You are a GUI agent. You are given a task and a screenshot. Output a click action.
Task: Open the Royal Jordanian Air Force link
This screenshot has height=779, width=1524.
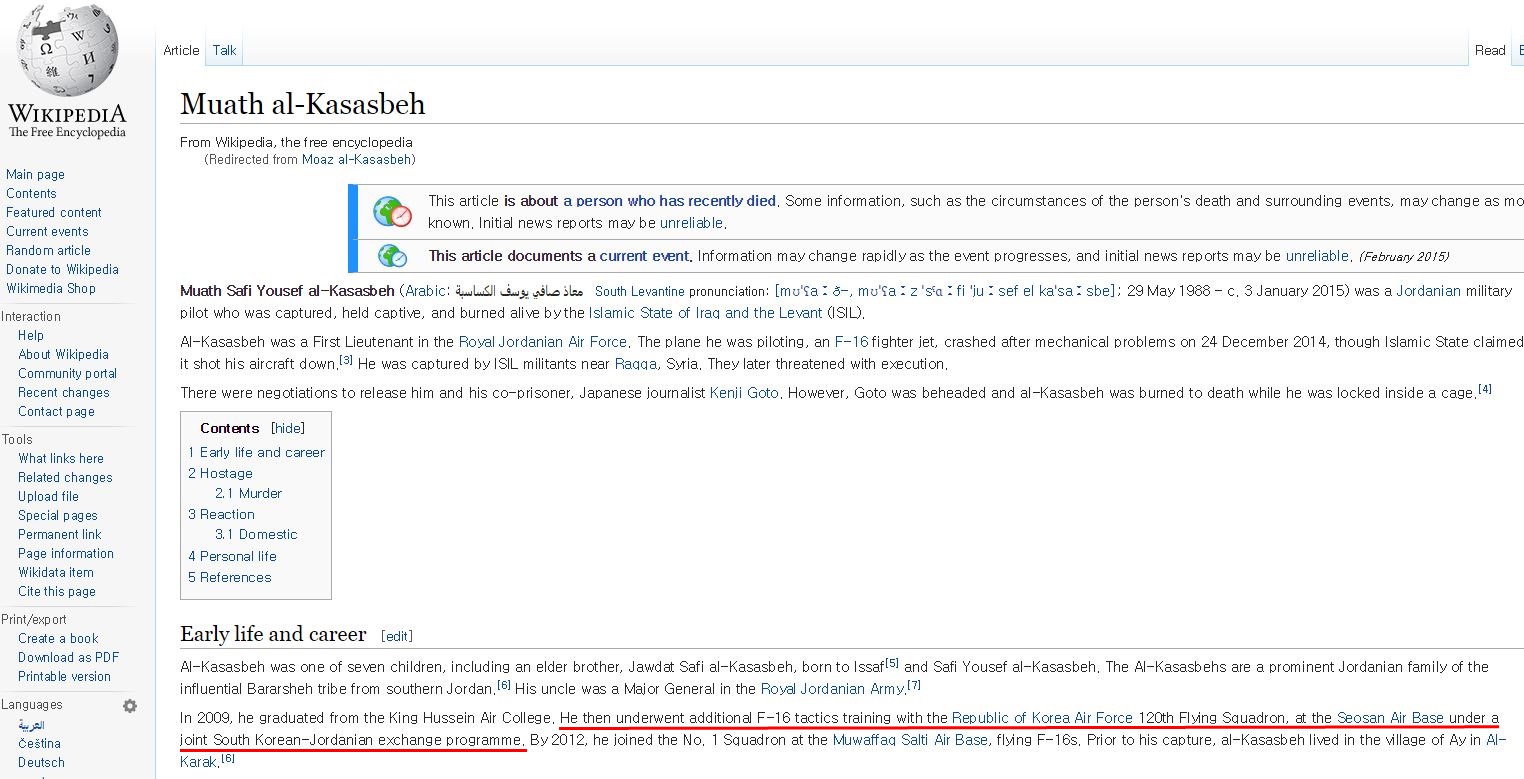[543, 342]
